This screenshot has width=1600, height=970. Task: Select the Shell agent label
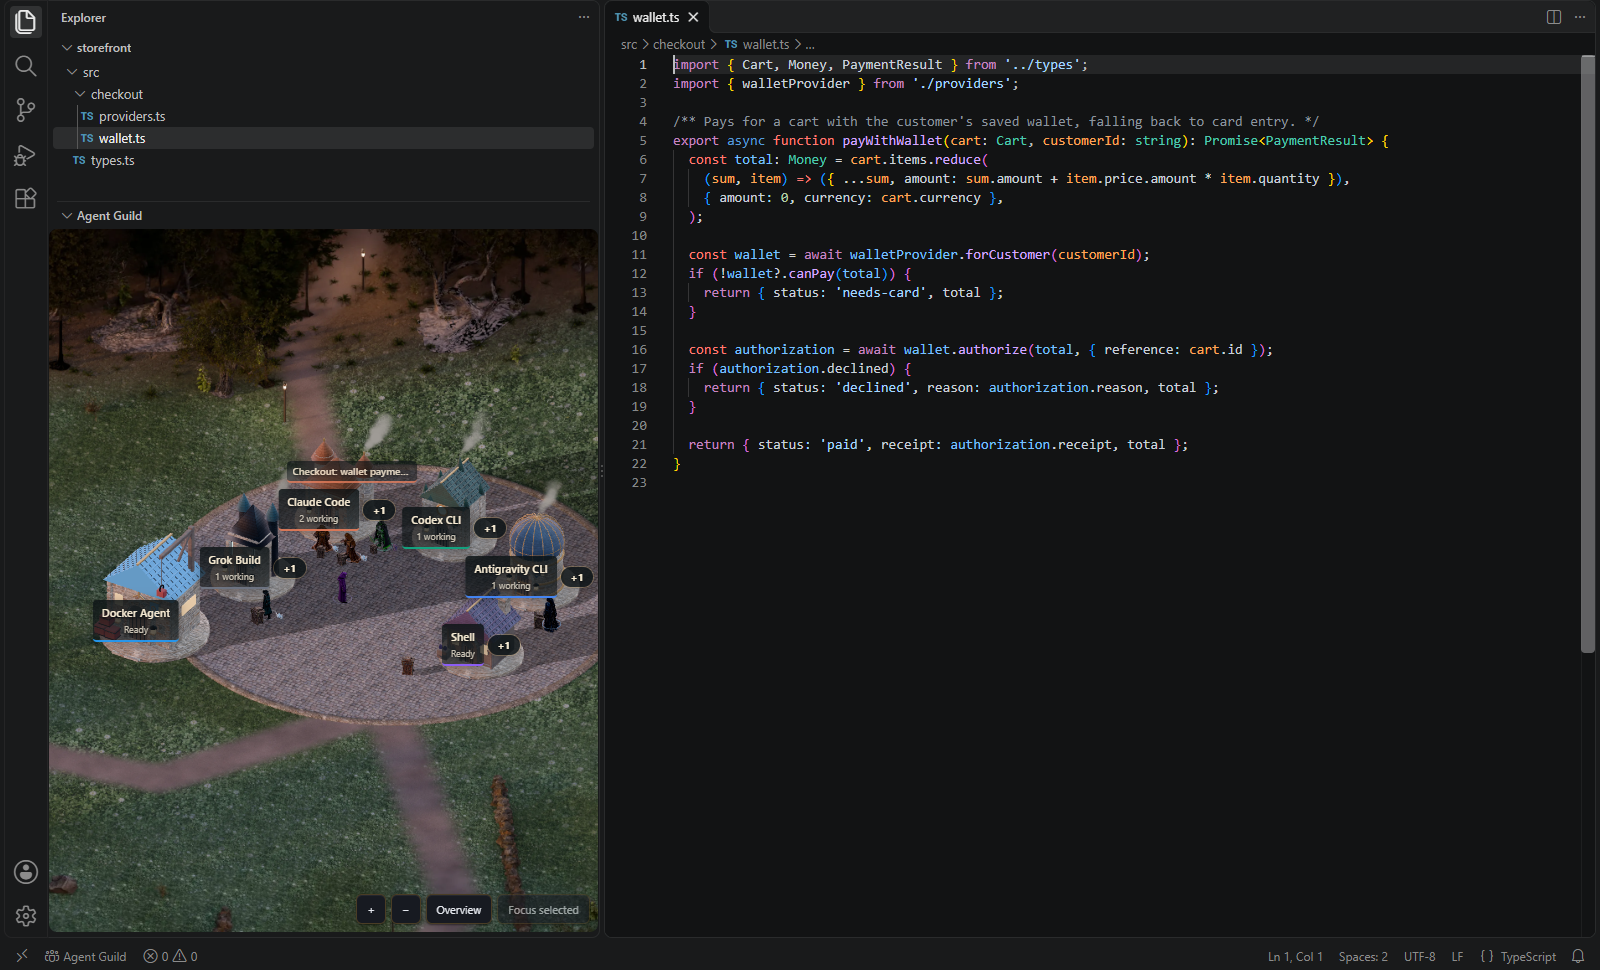click(x=463, y=644)
